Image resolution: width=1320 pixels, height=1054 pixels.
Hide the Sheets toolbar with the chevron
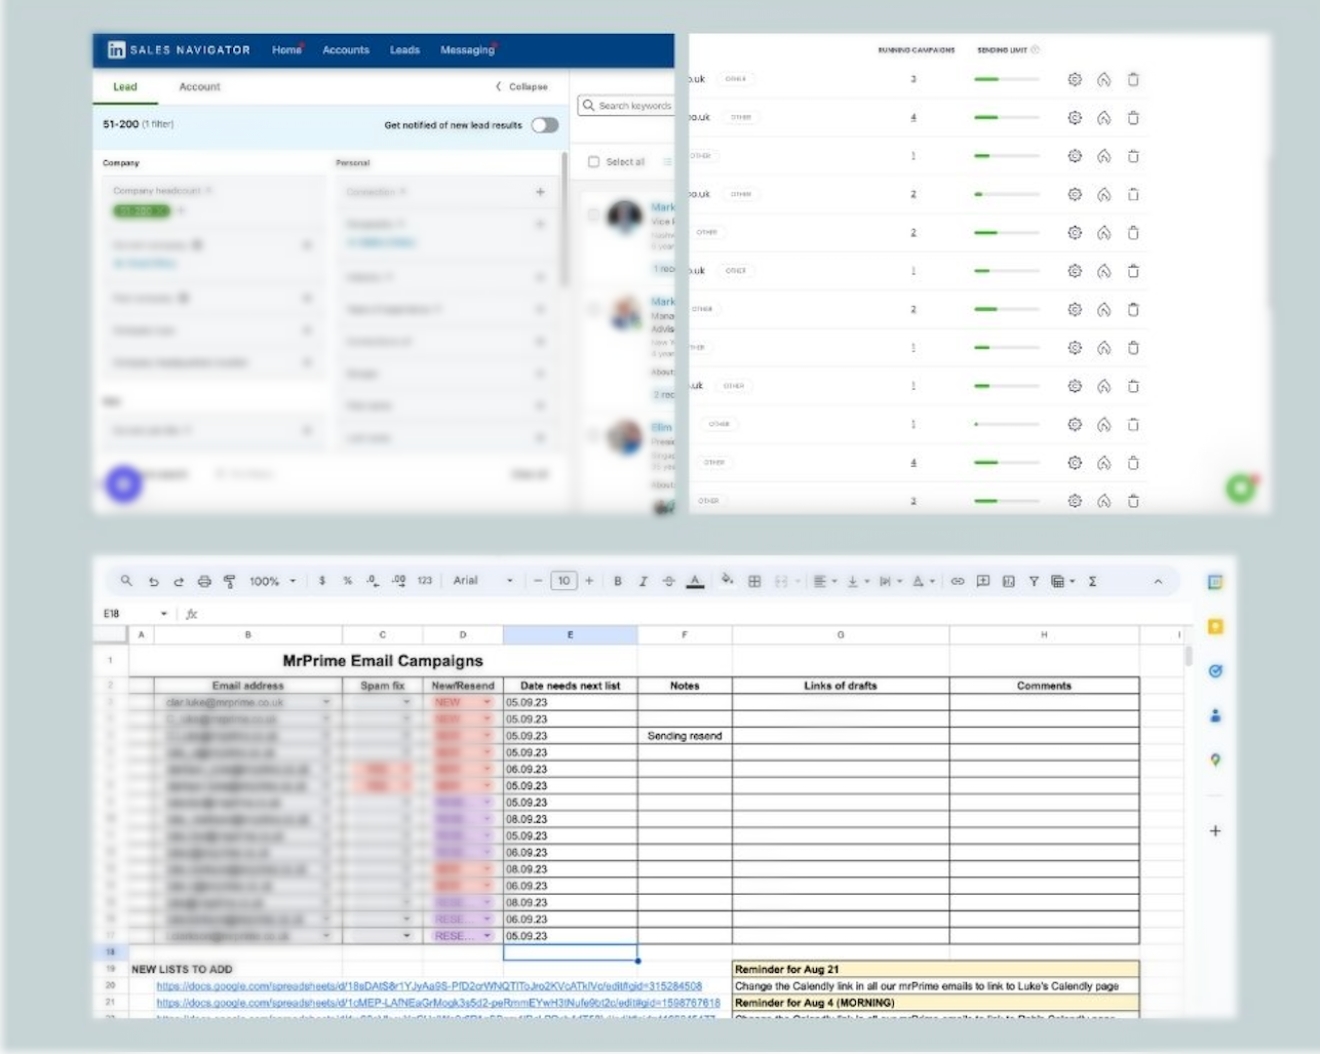1158,581
